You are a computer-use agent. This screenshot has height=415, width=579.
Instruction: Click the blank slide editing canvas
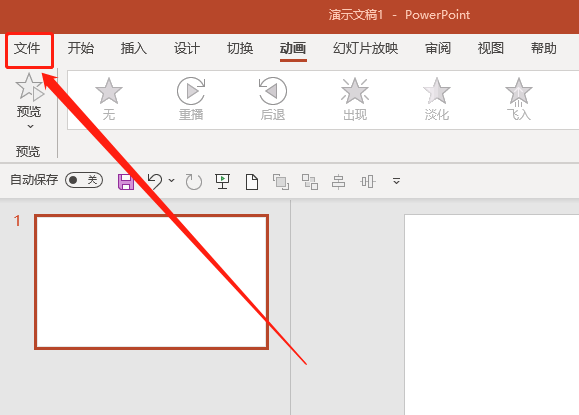[491, 314]
